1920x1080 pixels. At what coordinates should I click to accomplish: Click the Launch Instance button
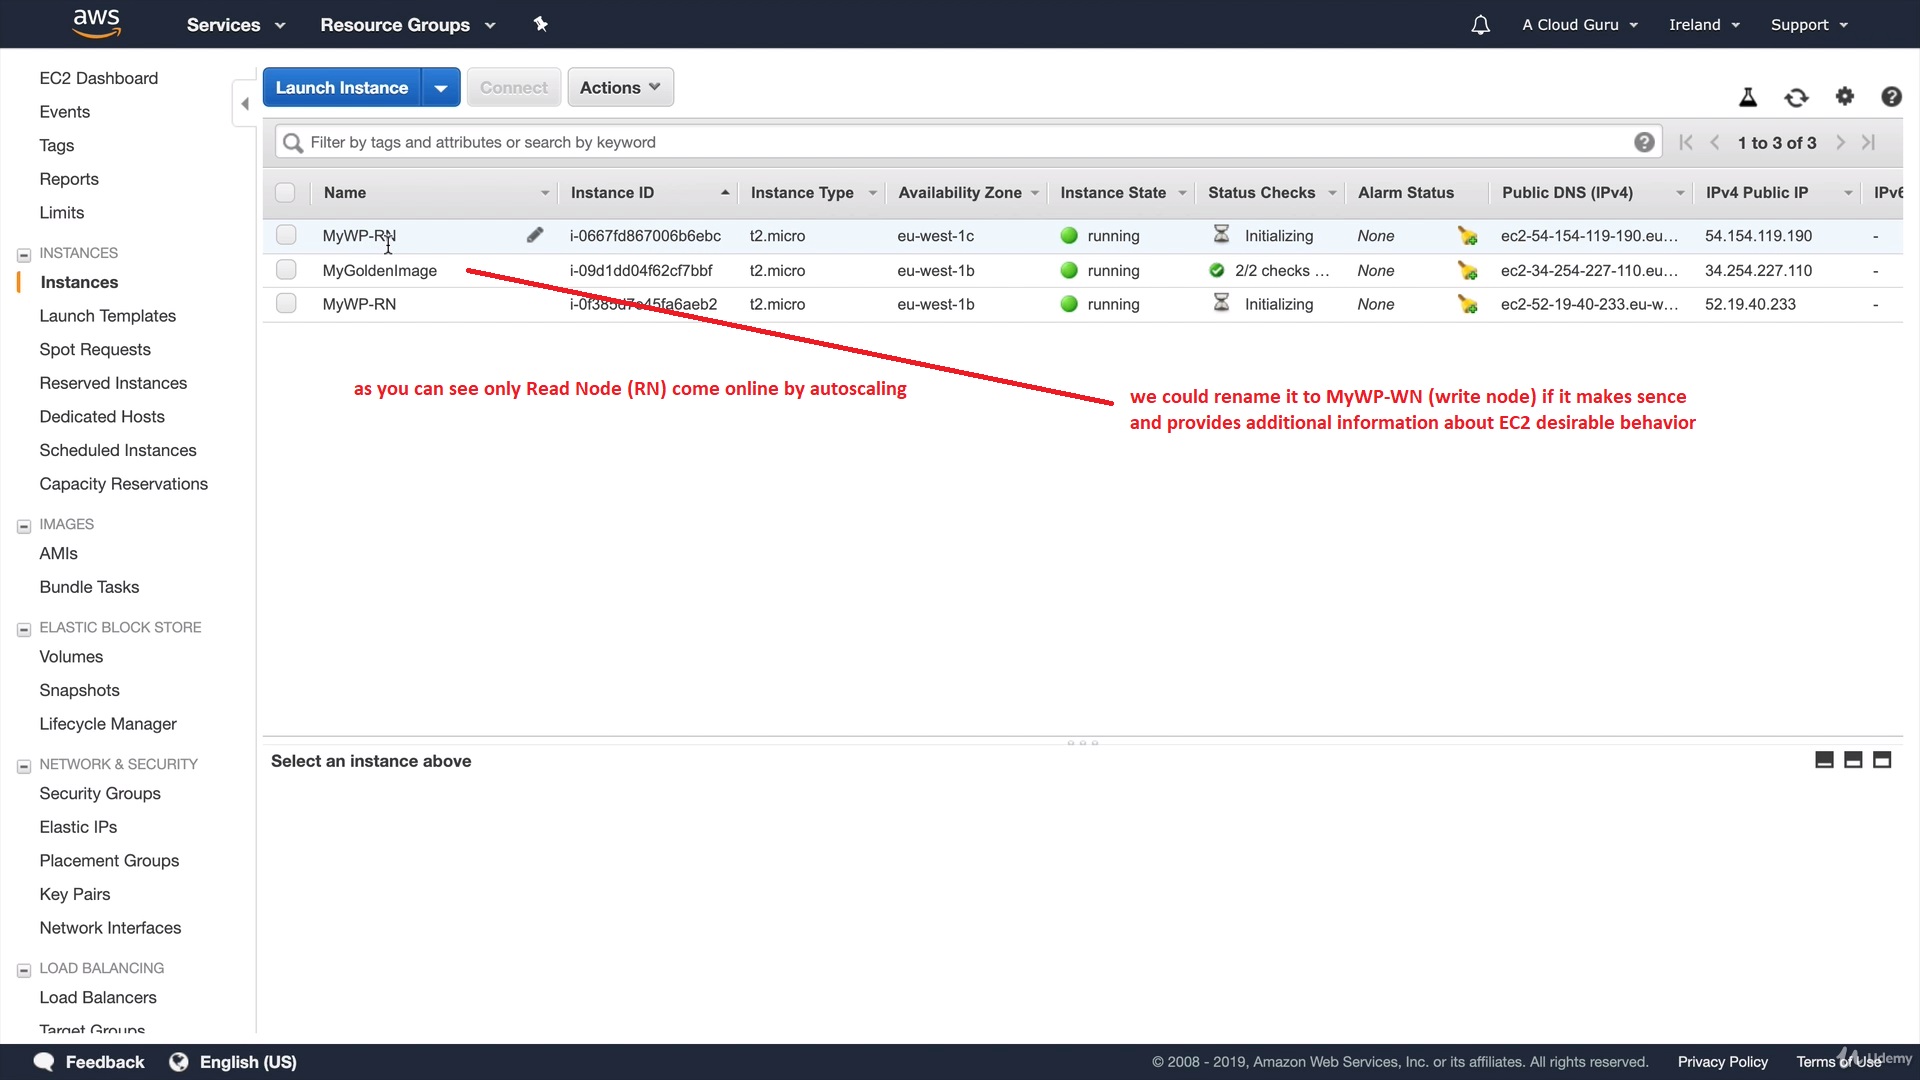point(341,88)
